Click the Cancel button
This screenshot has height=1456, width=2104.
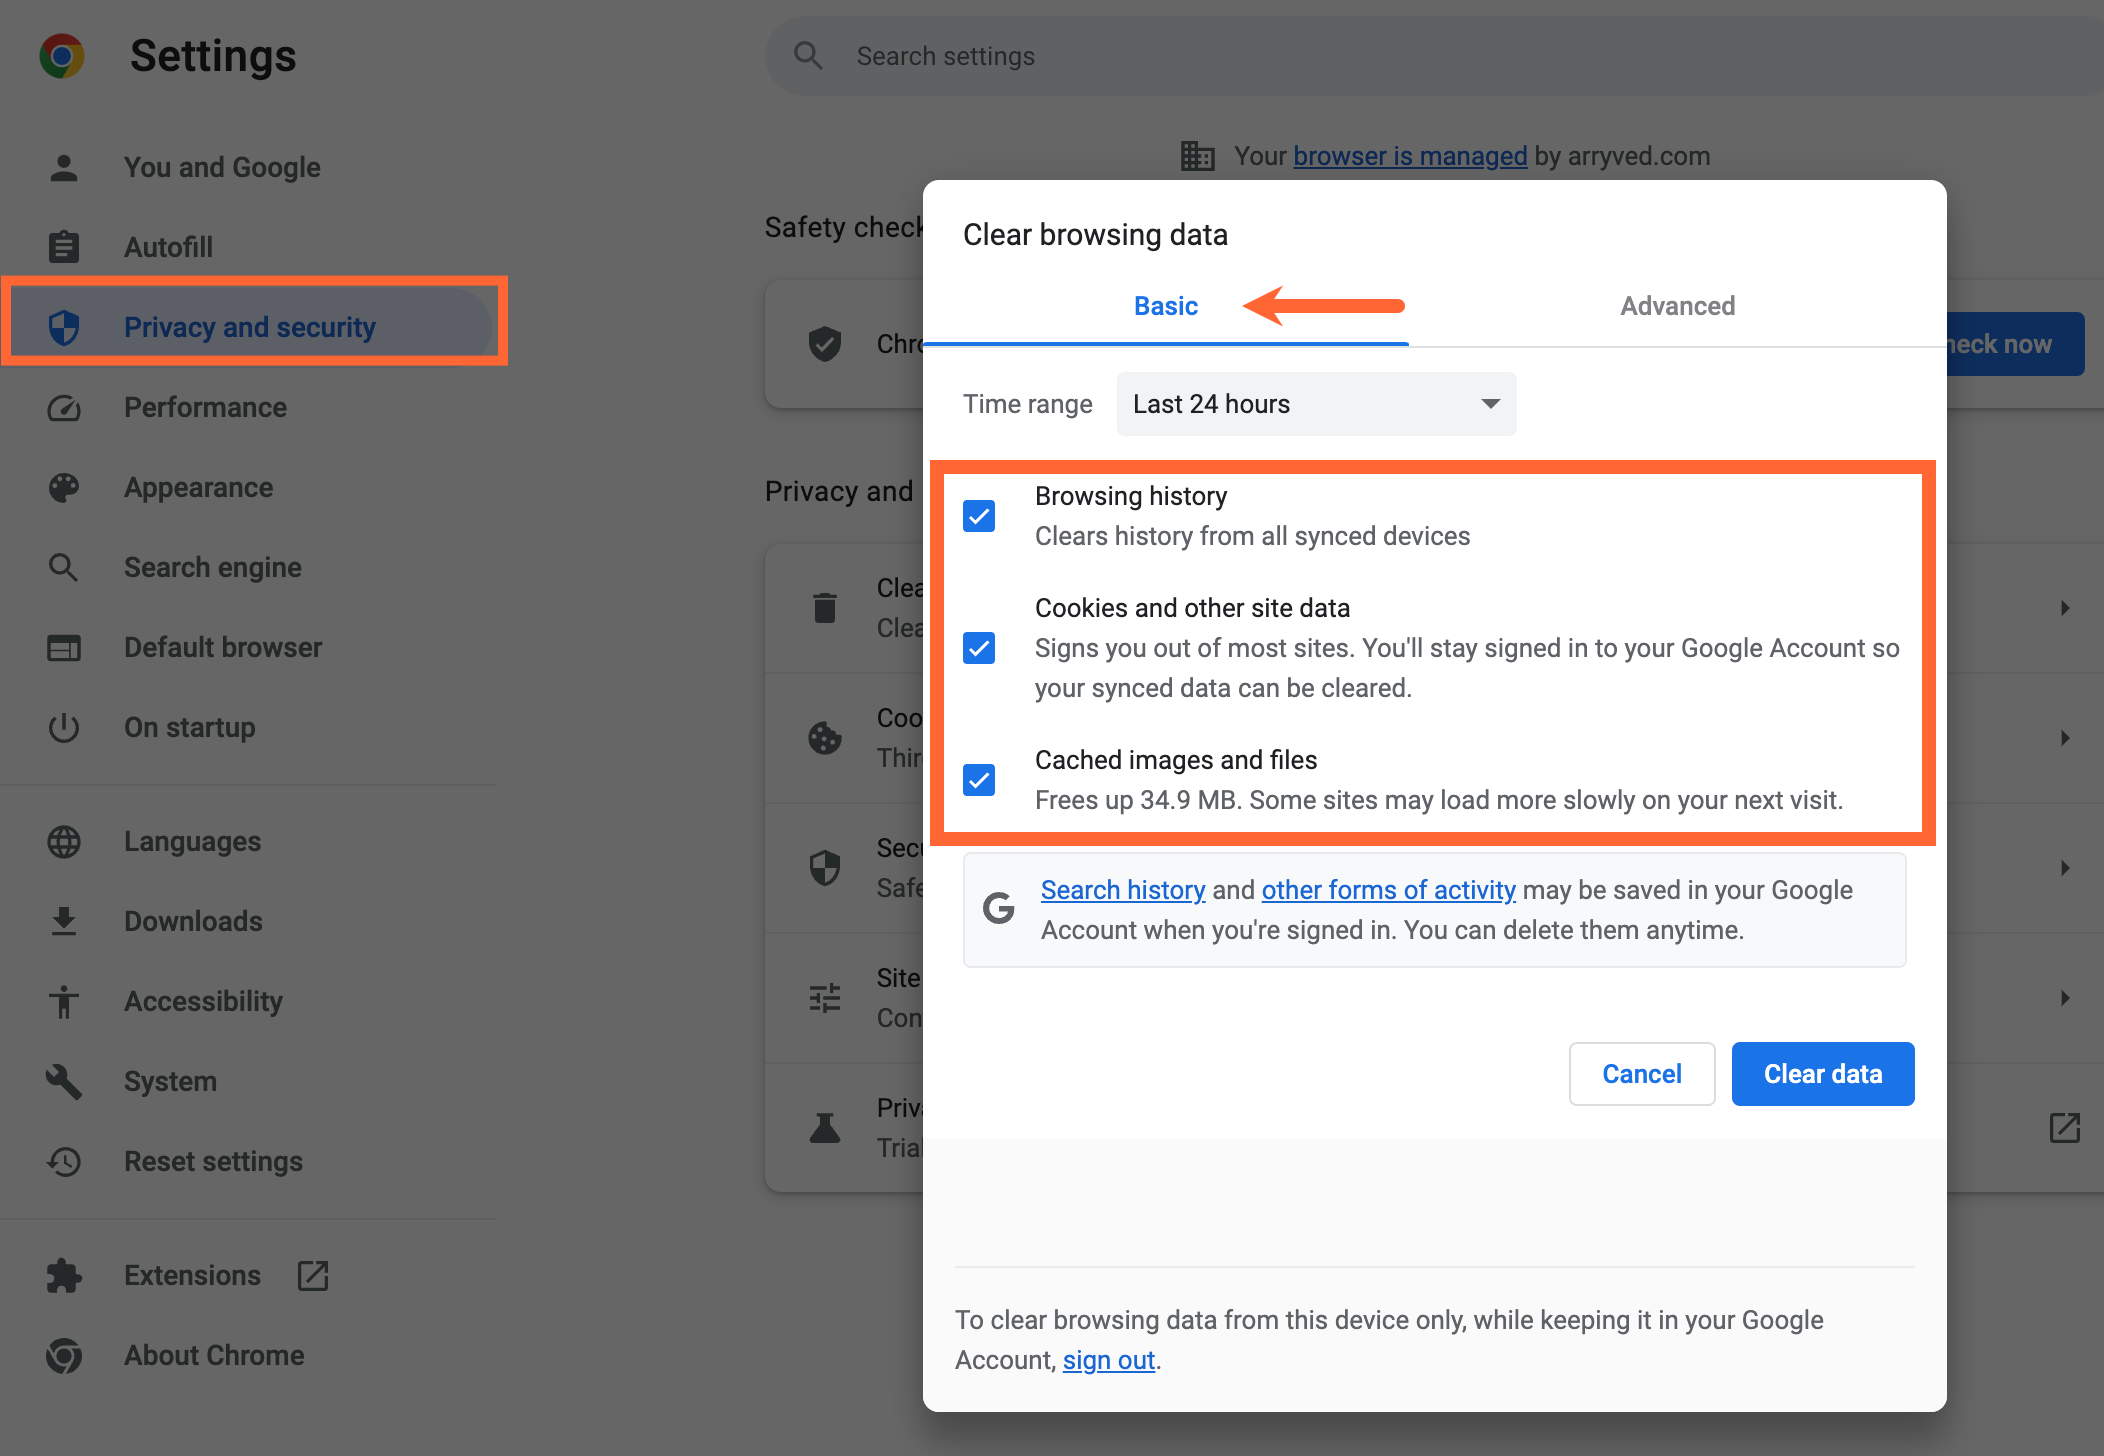click(1642, 1074)
